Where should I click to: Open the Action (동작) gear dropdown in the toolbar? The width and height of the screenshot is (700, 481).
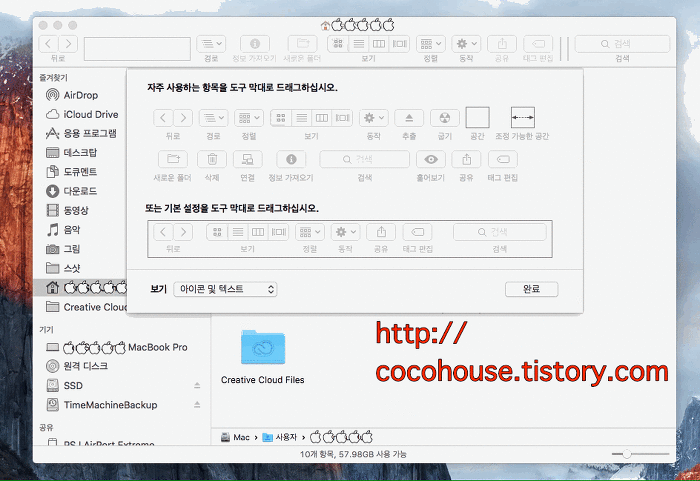[466, 44]
